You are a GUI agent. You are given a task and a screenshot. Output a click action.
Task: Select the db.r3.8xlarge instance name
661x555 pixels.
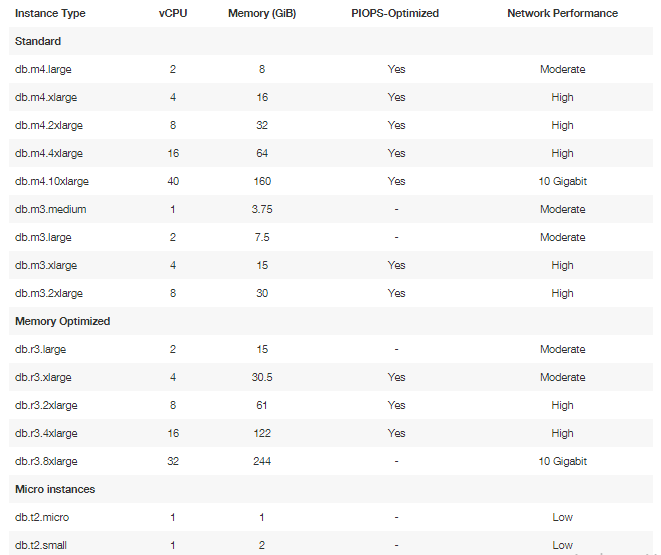click(46, 461)
